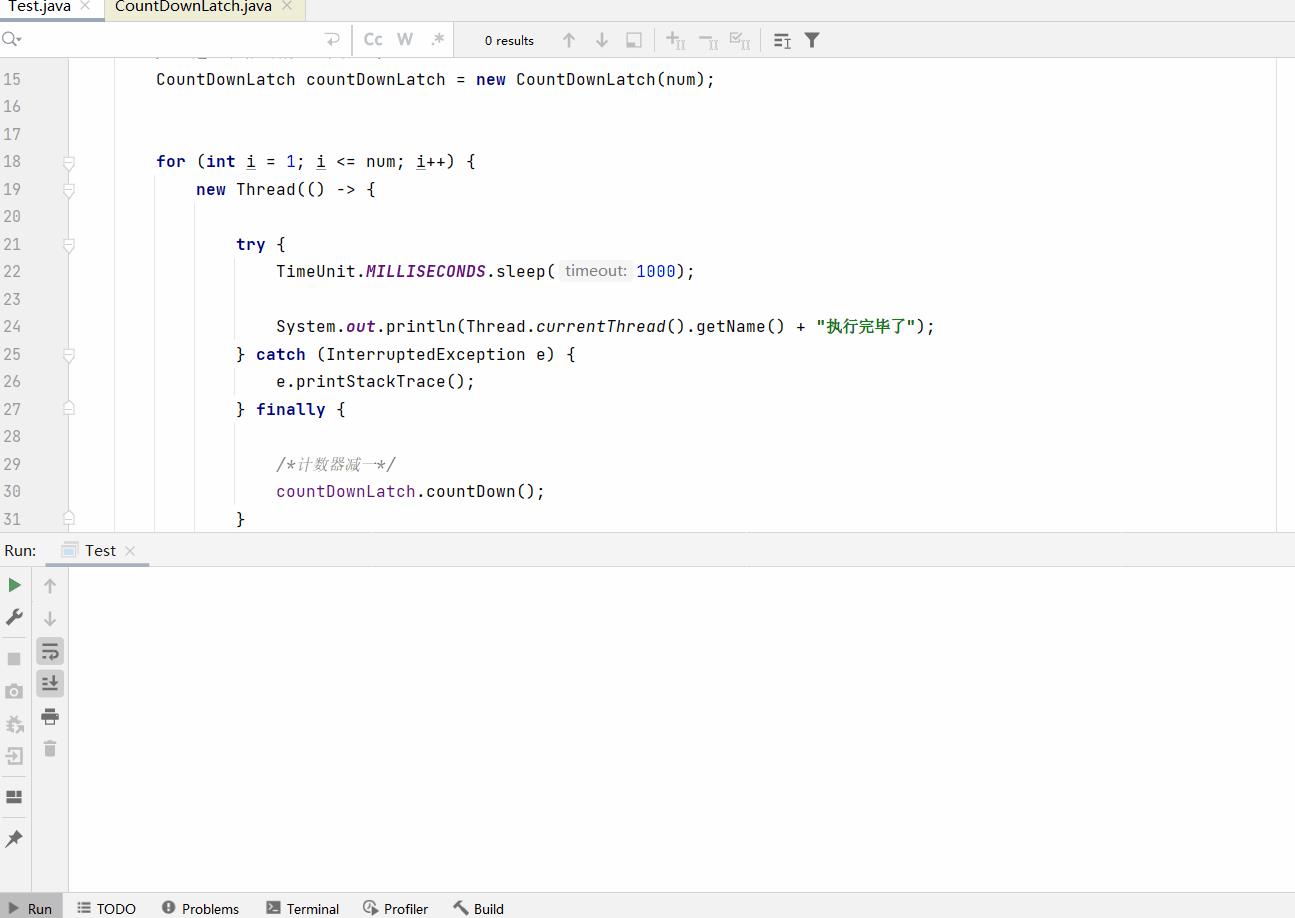
Task: Stop the running process square icon
Action: [14, 659]
